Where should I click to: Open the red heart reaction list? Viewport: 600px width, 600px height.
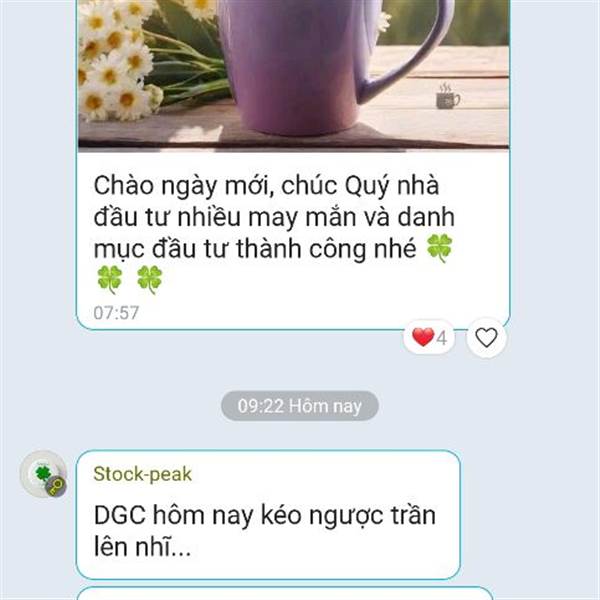tap(429, 337)
